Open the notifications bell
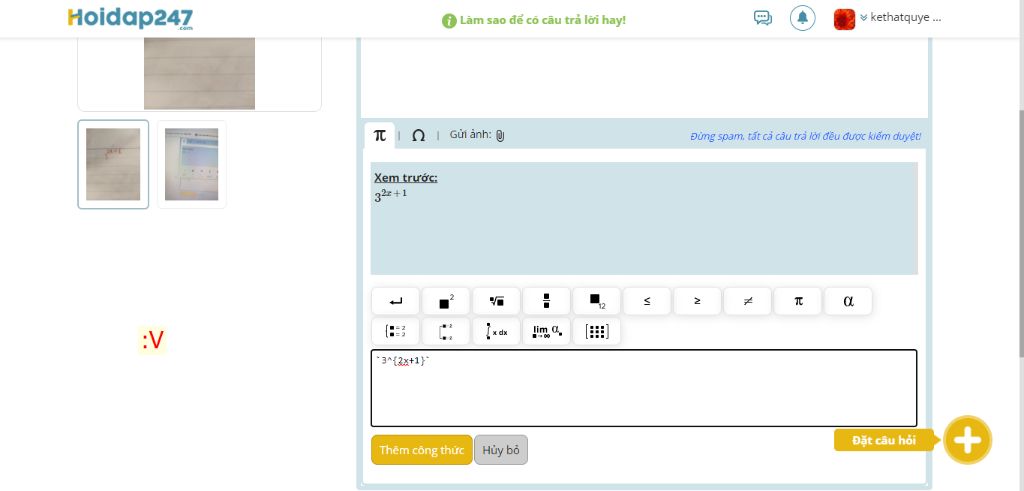Viewport: 1024px width, 491px height. pos(803,18)
